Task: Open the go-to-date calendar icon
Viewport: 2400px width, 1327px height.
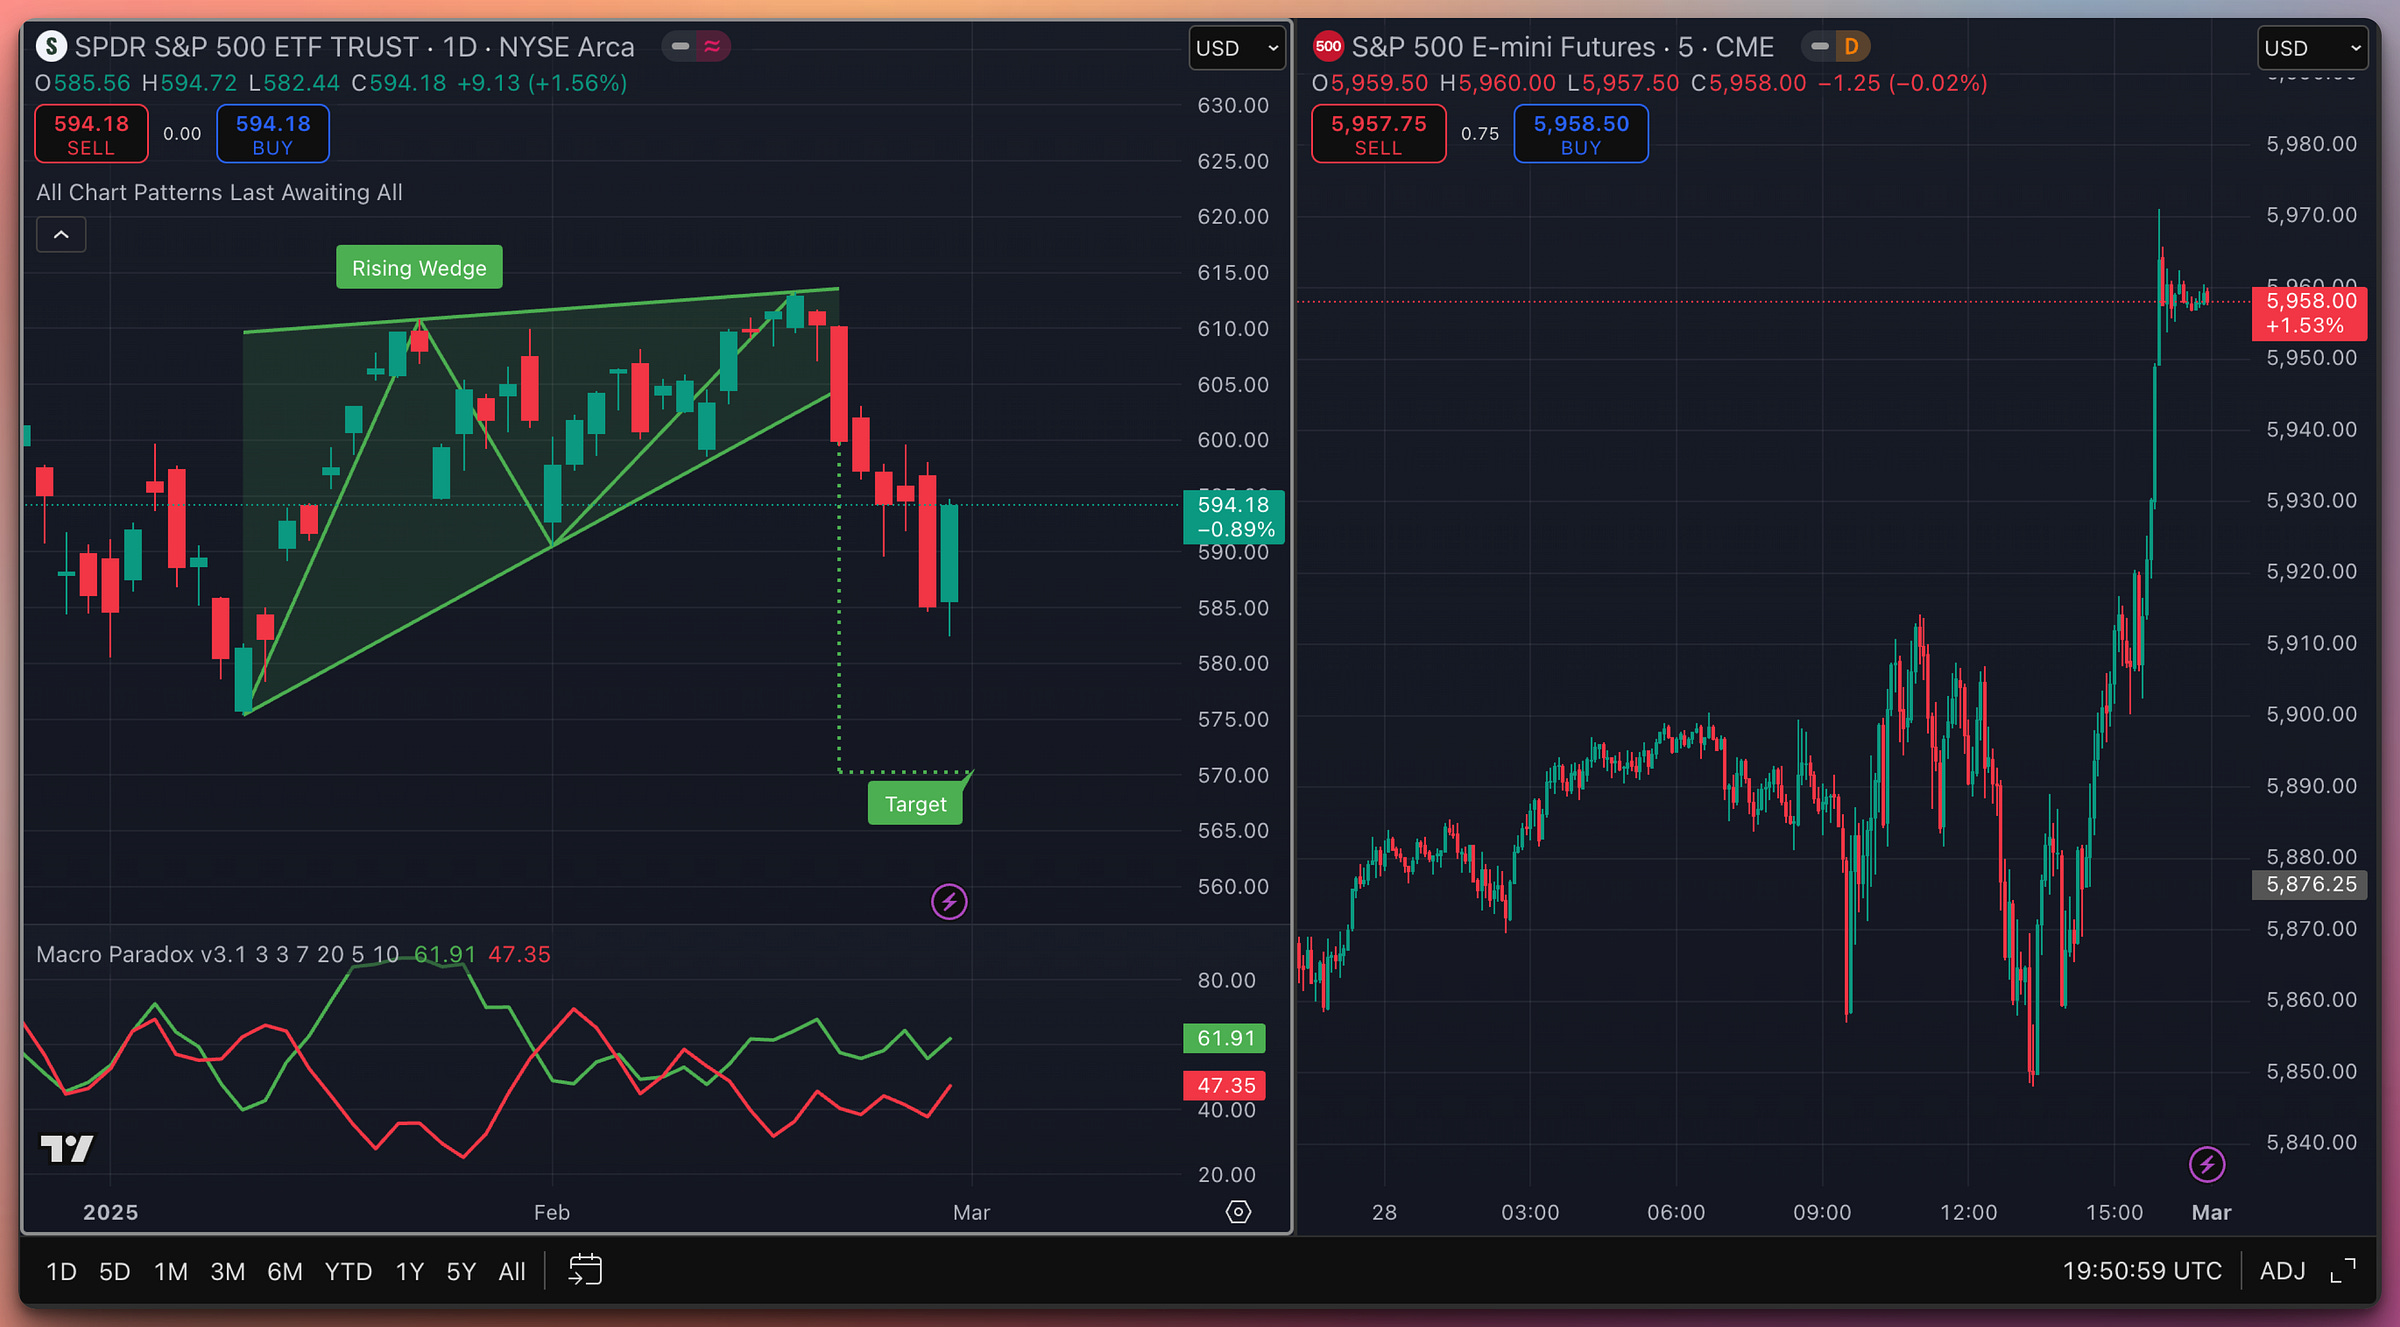Action: (585, 1270)
